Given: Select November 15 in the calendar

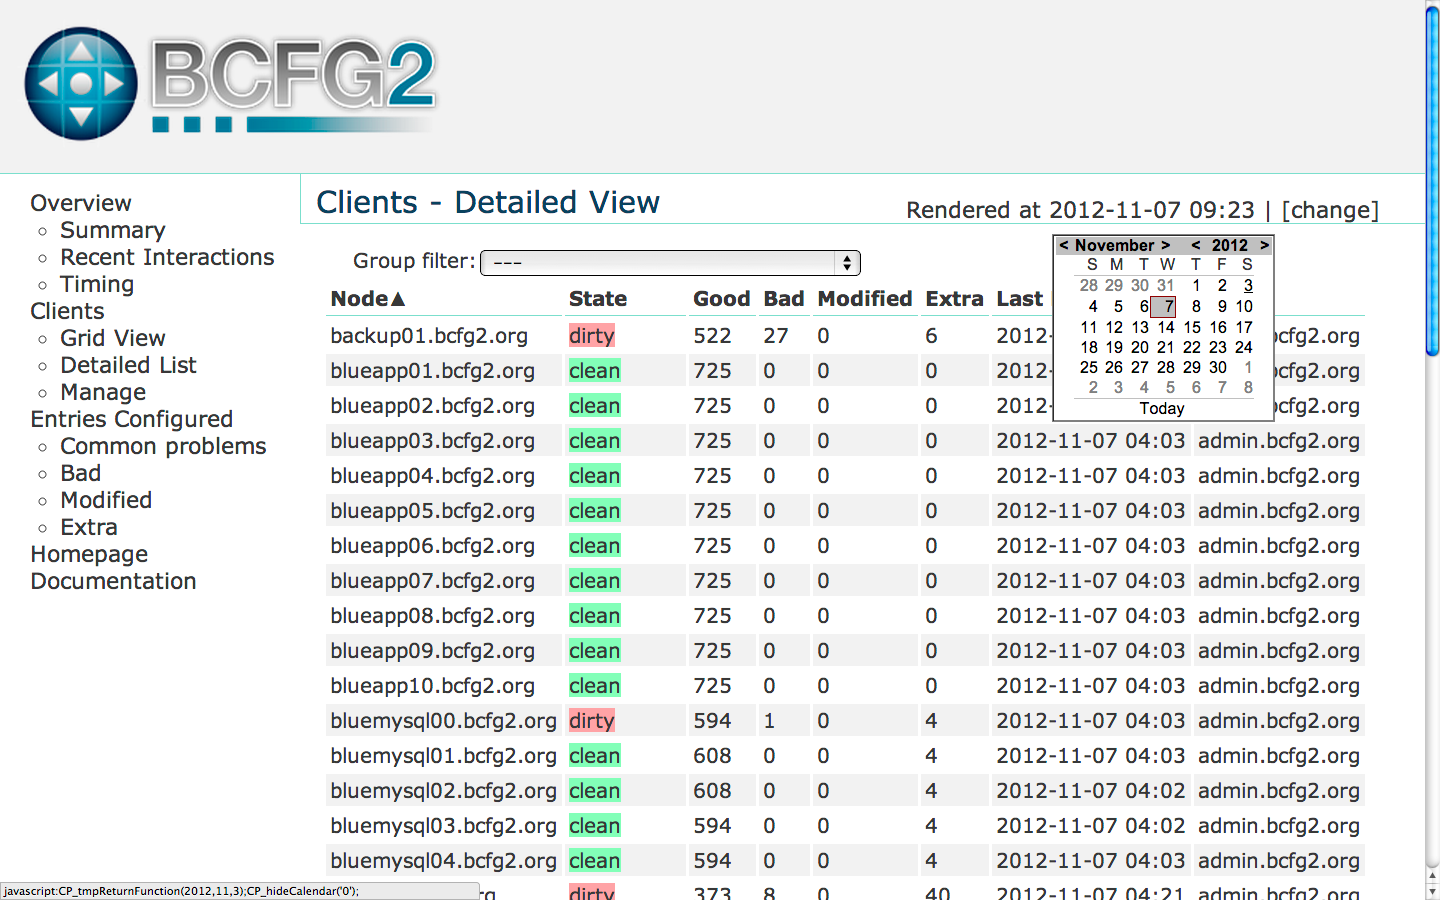Looking at the screenshot, I should tap(1192, 327).
